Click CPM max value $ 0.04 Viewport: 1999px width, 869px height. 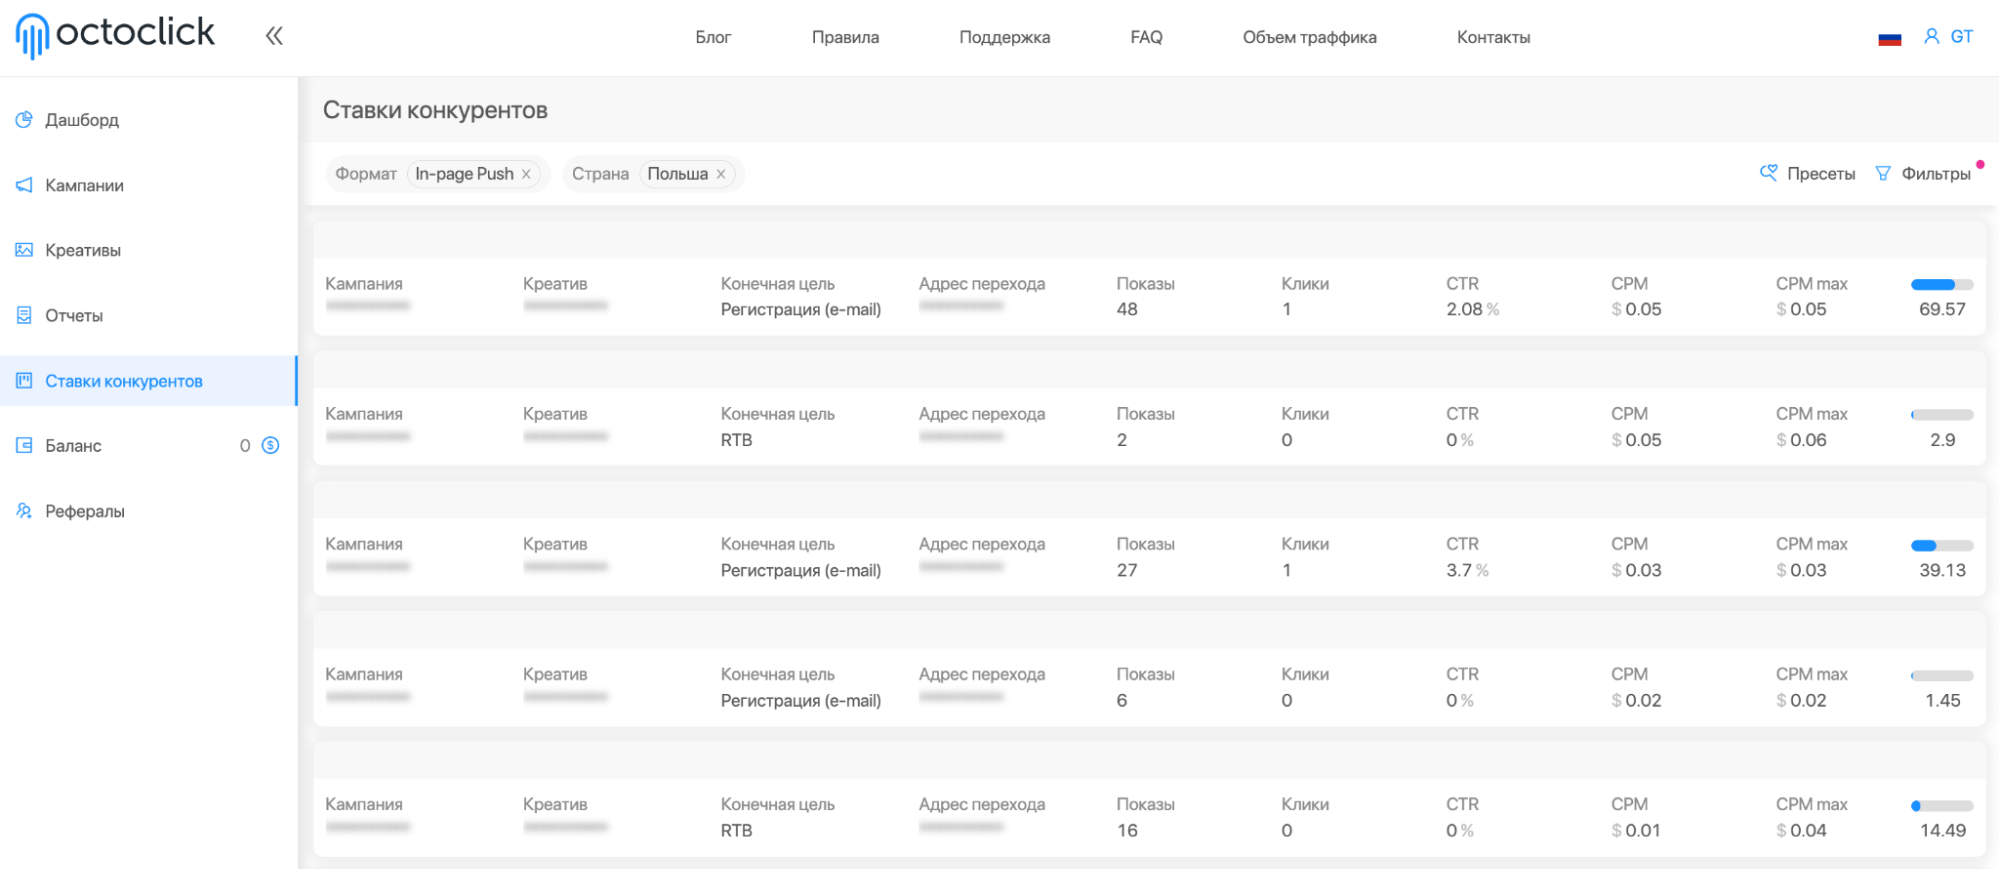tap(1801, 830)
